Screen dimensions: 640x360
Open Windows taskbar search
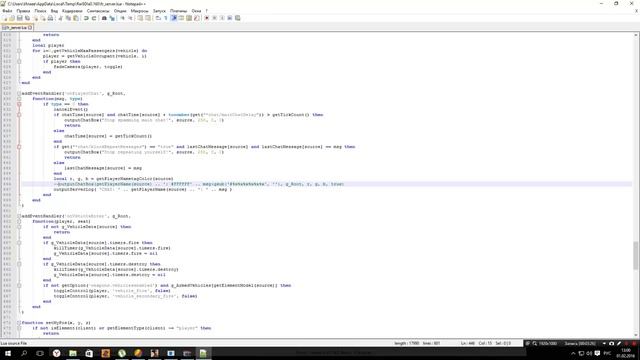pos(24,353)
